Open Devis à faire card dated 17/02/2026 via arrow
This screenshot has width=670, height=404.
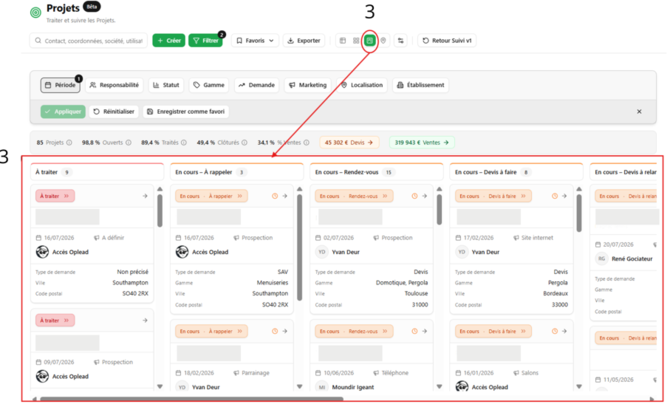point(564,196)
